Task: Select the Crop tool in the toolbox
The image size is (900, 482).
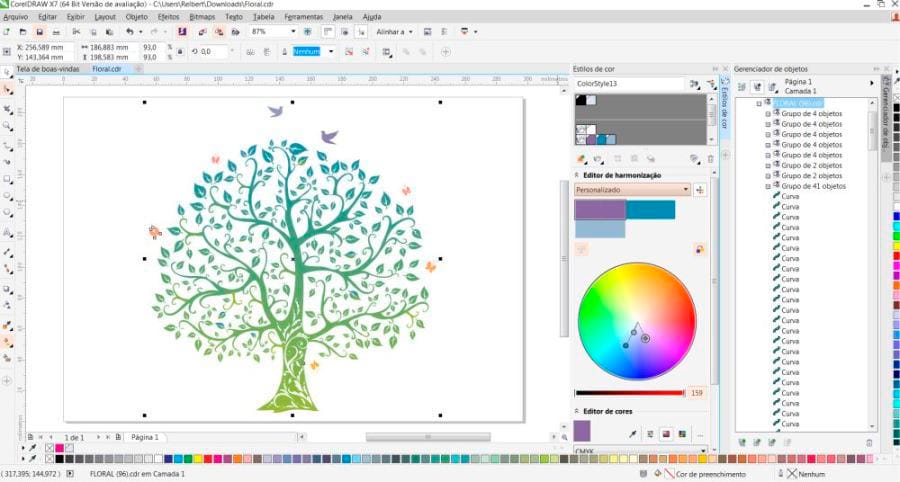Action: tap(7, 109)
